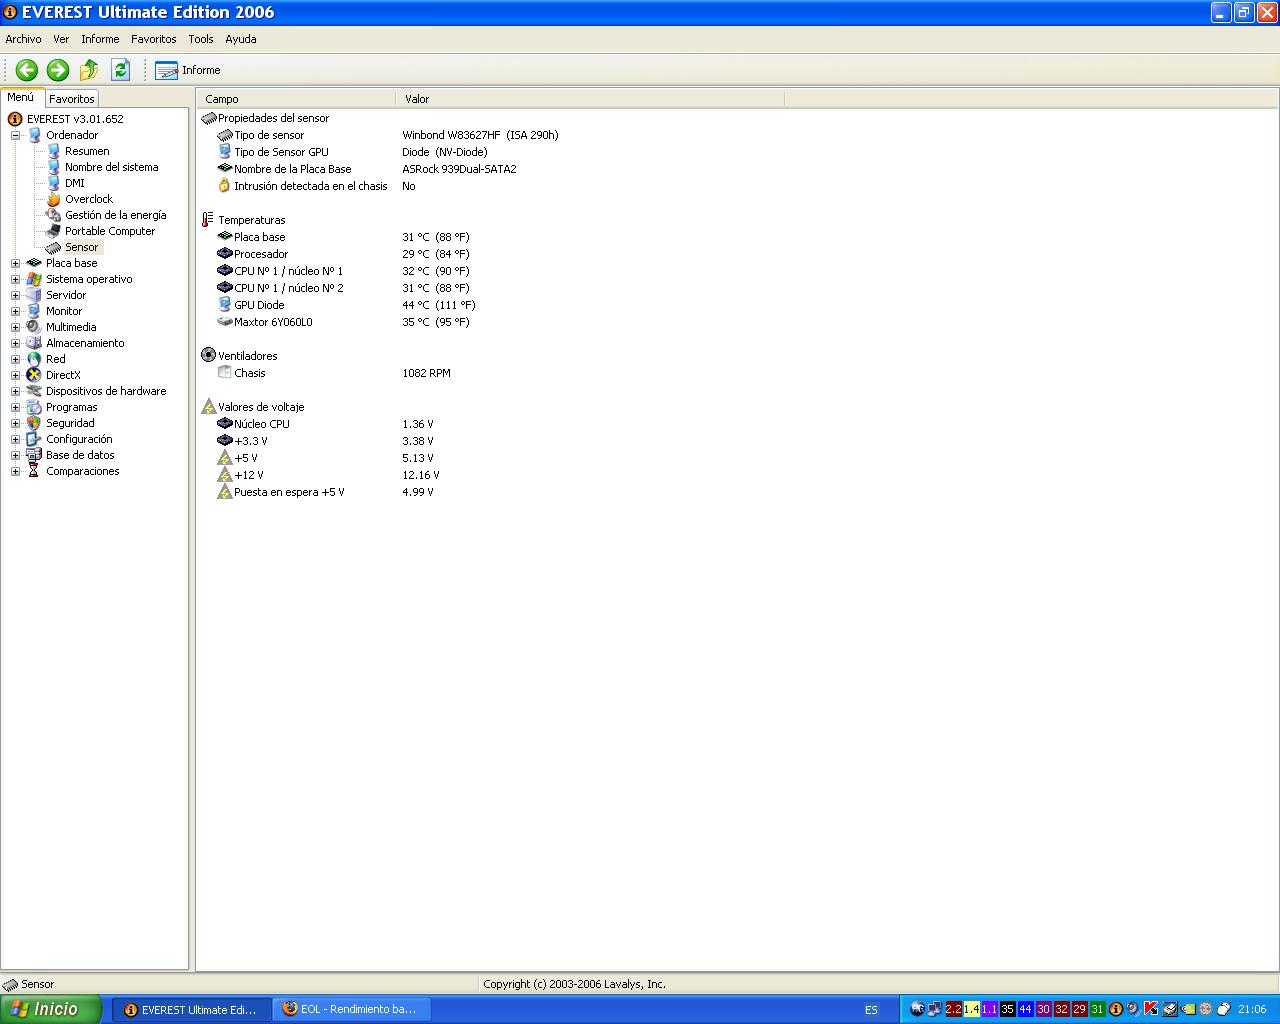1280x1024 pixels.
Task: Go forward with the green Forward arrow
Action: click(58, 70)
